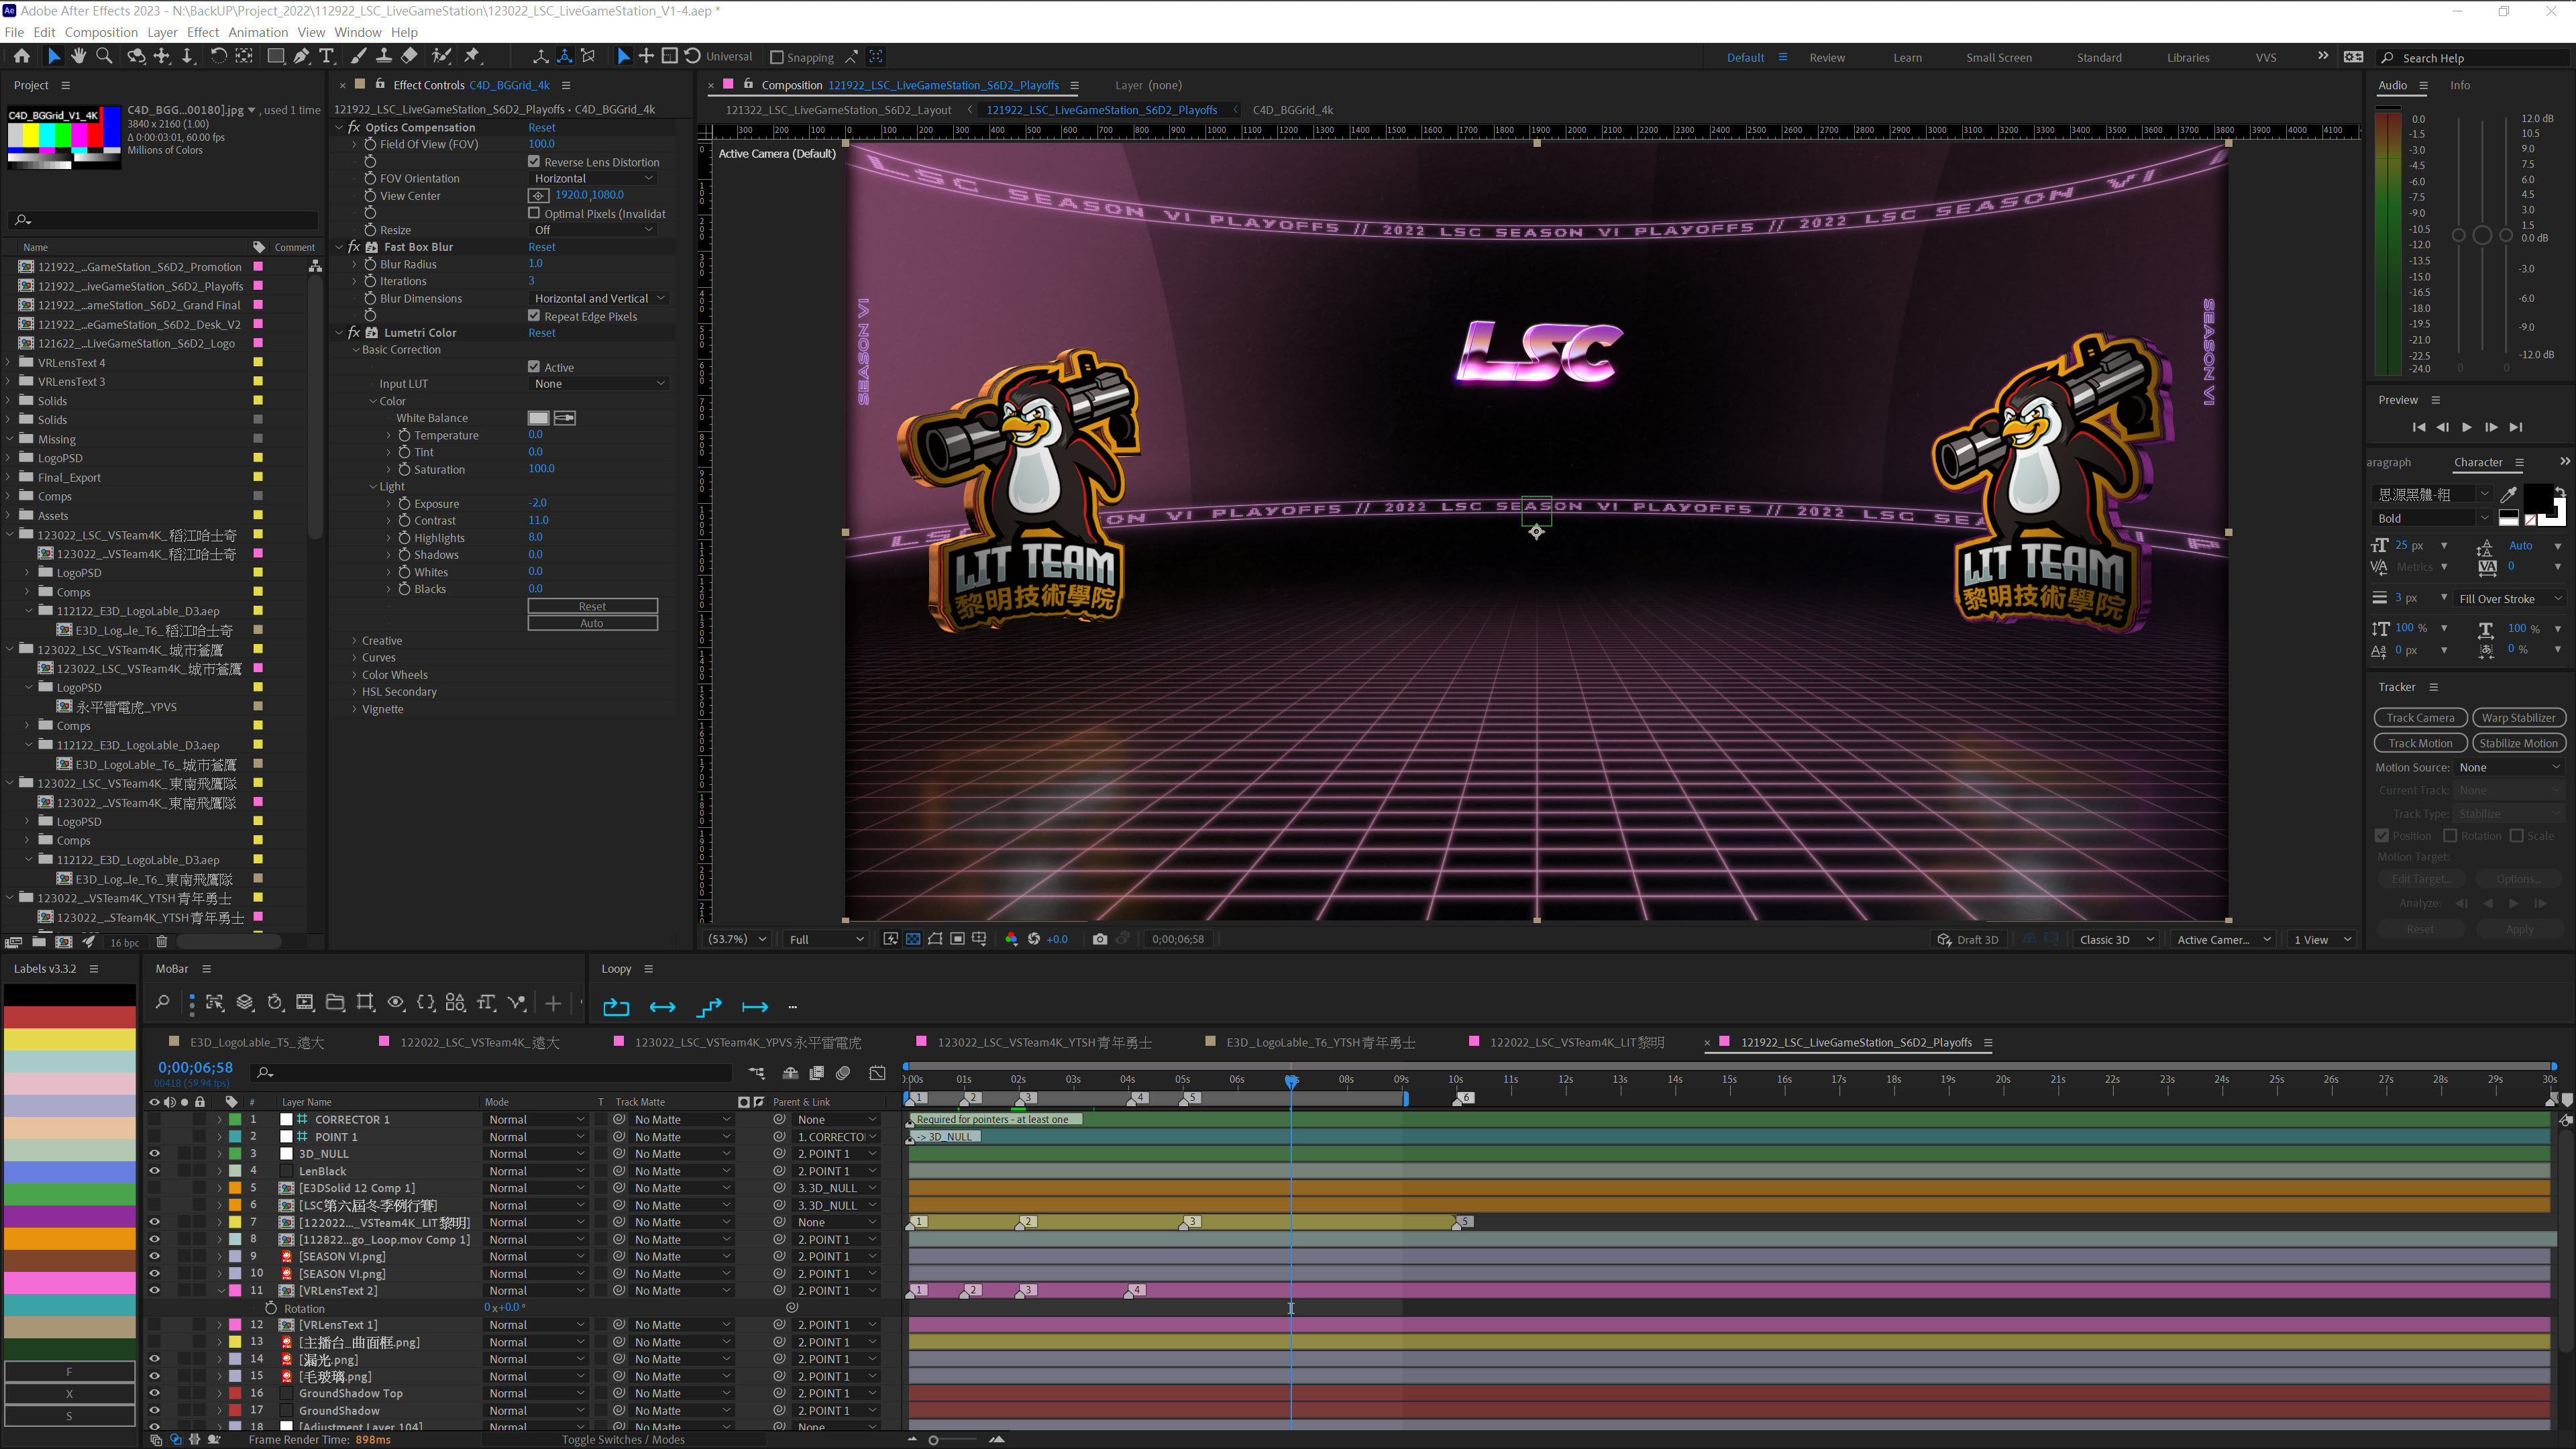Enable the Snapping checkbox

pyautogui.click(x=777, y=58)
